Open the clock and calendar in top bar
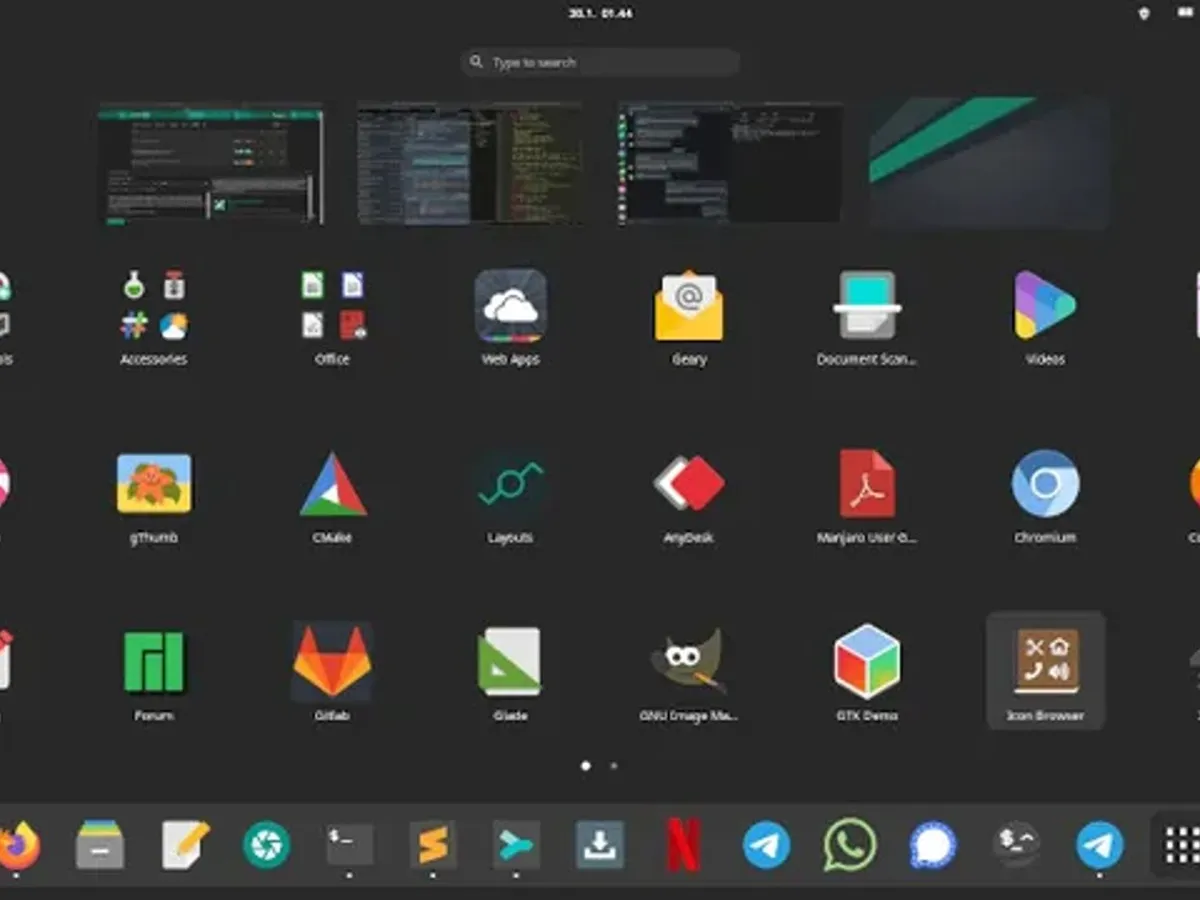The height and width of the screenshot is (900, 1200). coord(600,13)
